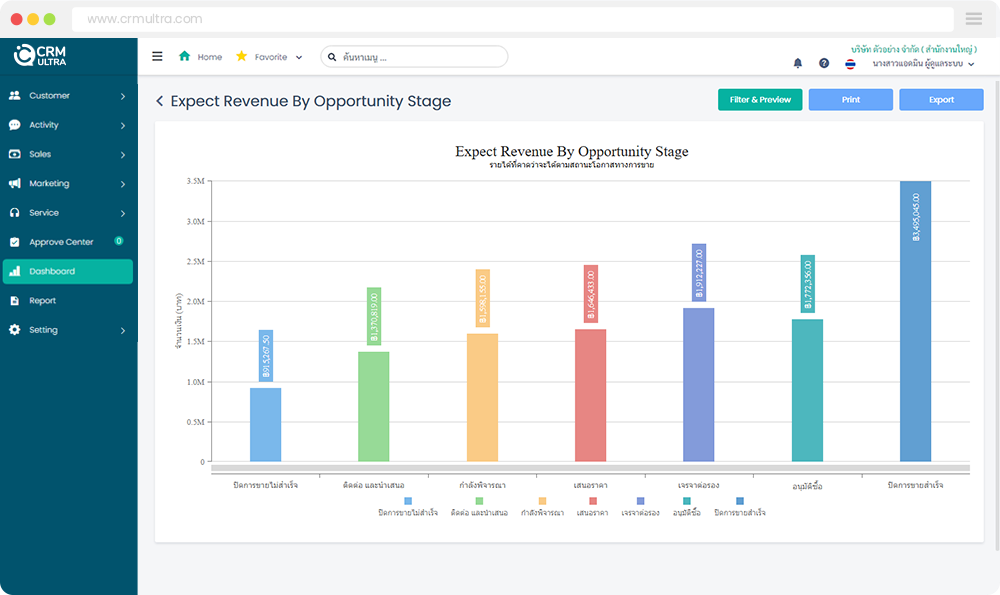Click the tallest blue ฿3,495,045 bar
Image resolution: width=1000 pixels, height=595 pixels.
point(915,321)
